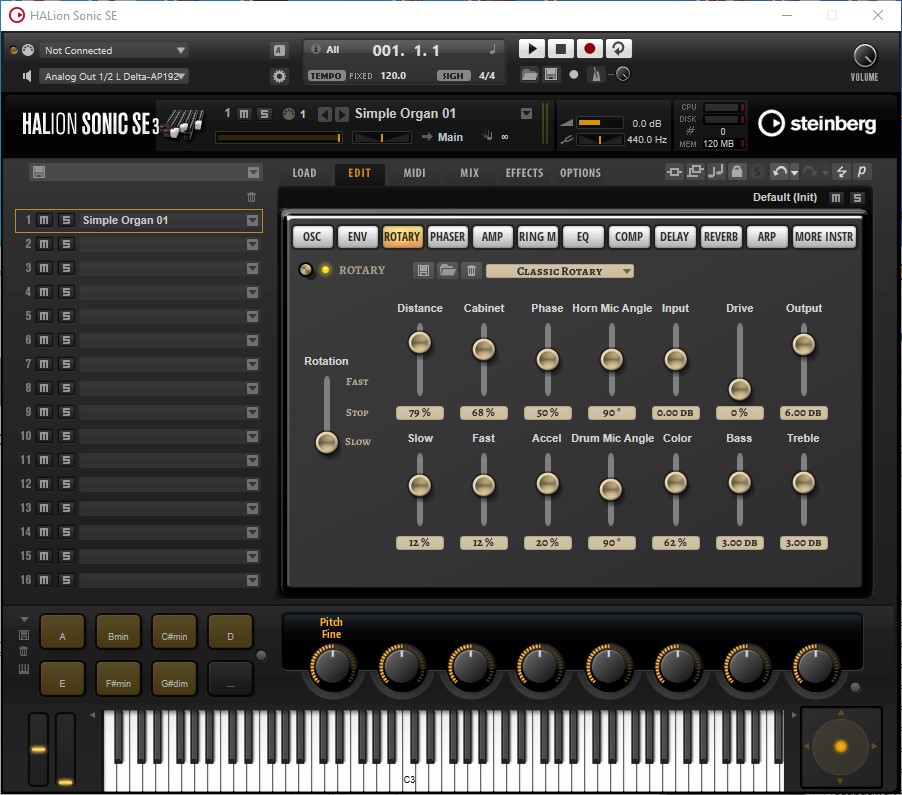Screen dimensions: 902x795
Task: Click the red Record button
Action: (x=589, y=49)
